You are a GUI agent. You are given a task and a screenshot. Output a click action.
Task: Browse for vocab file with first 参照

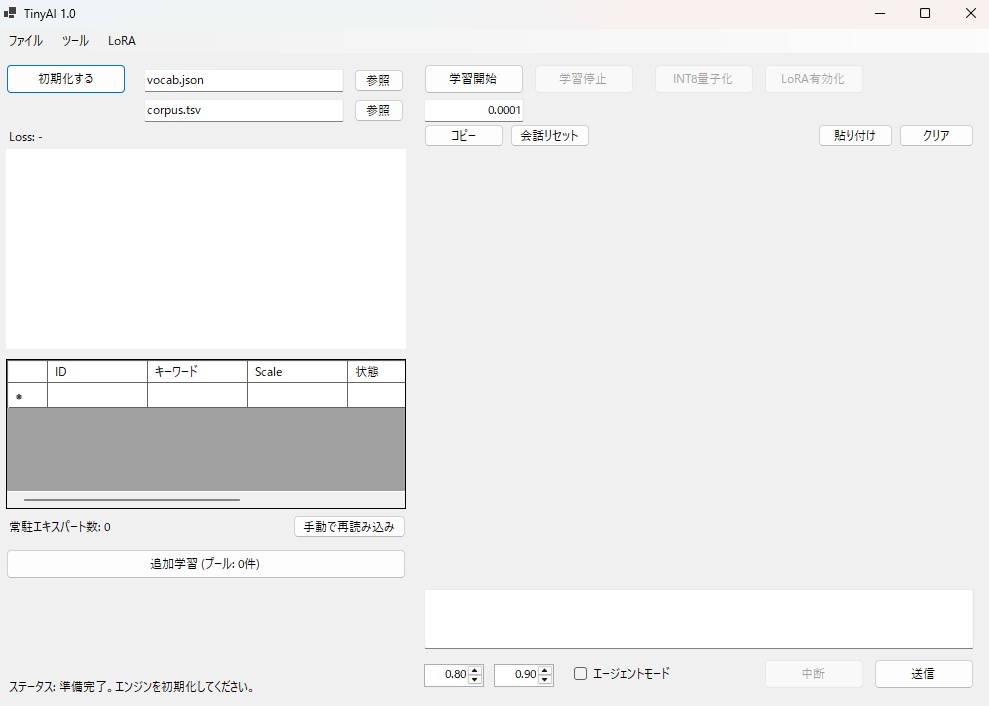[378, 80]
